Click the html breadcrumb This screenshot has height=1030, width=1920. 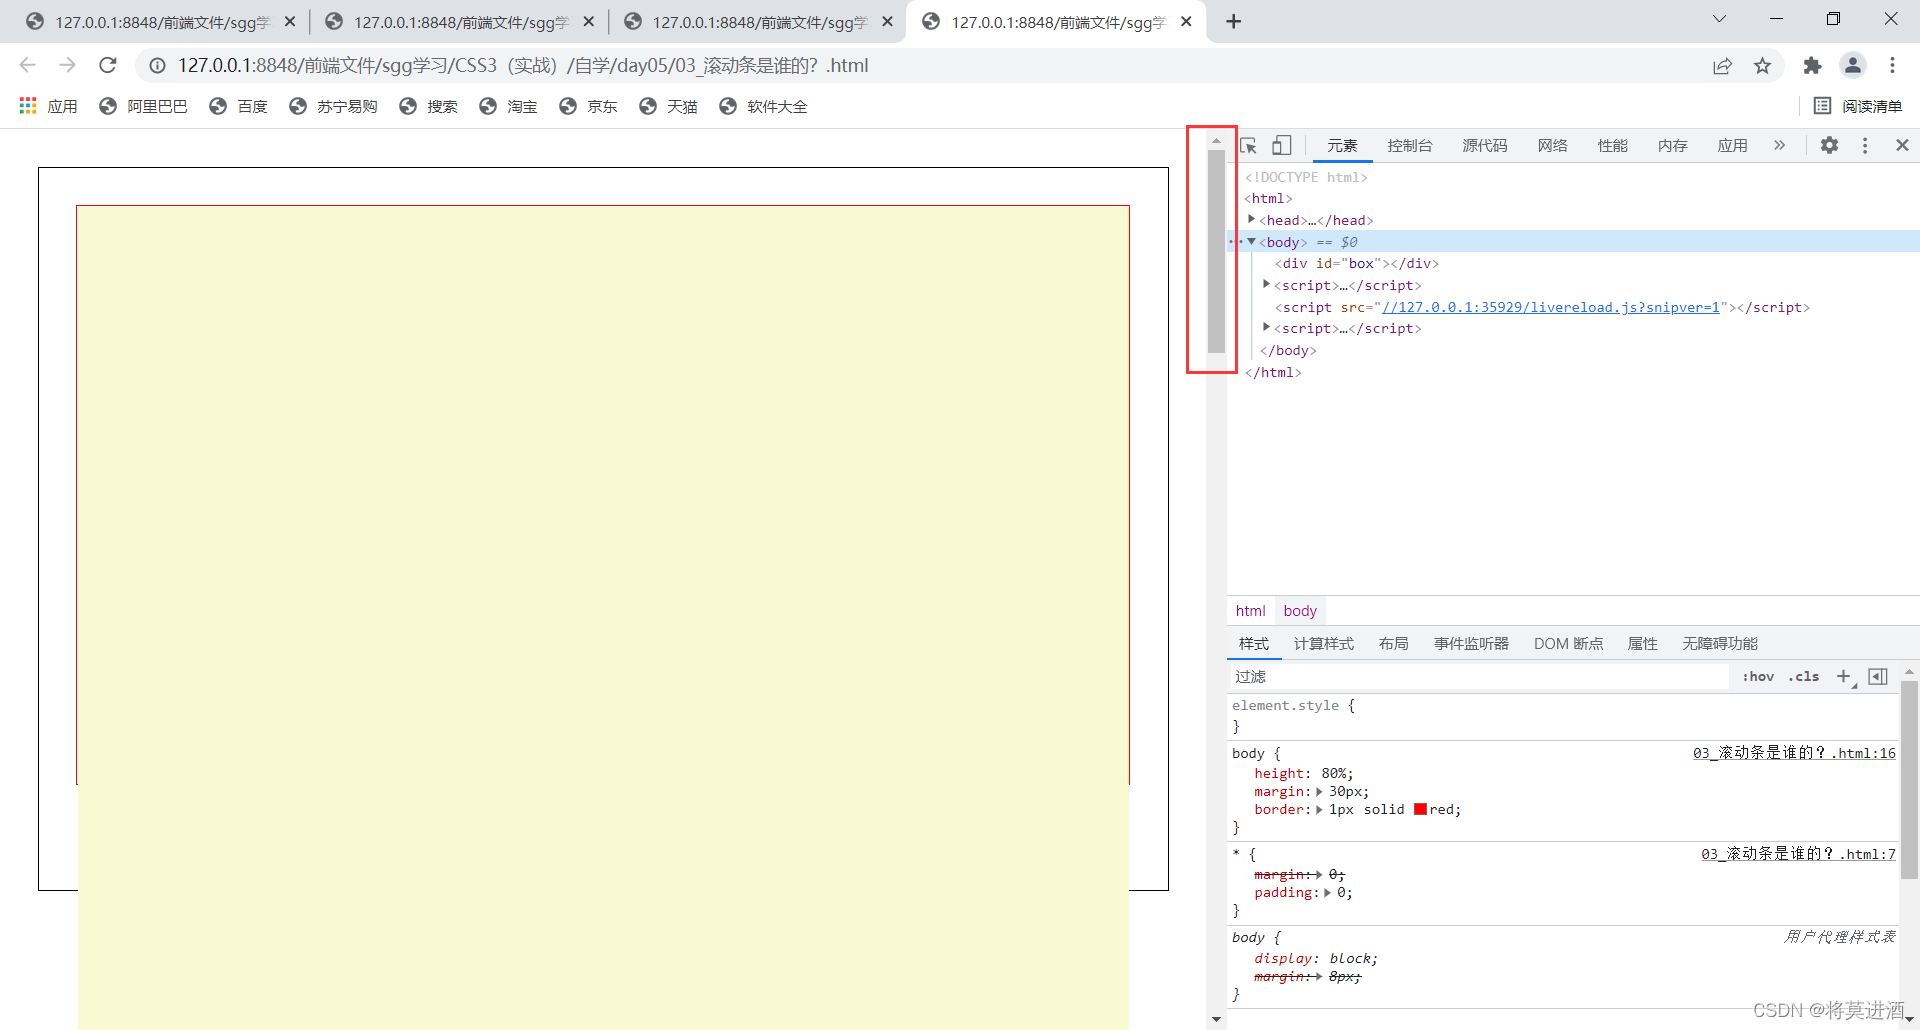coord(1250,611)
